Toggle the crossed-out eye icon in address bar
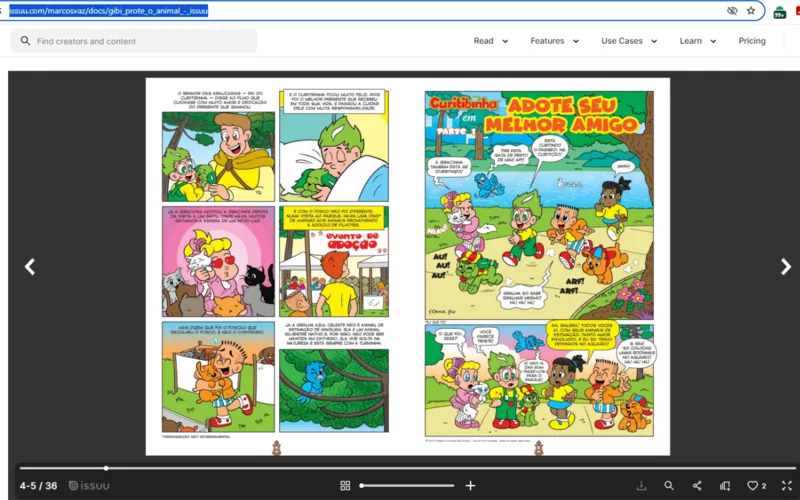The width and height of the screenshot is (800, 500). 732,10
